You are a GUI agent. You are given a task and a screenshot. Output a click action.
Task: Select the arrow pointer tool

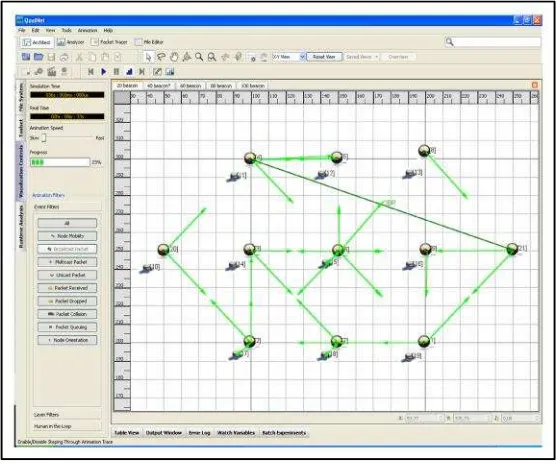(149, 57)
